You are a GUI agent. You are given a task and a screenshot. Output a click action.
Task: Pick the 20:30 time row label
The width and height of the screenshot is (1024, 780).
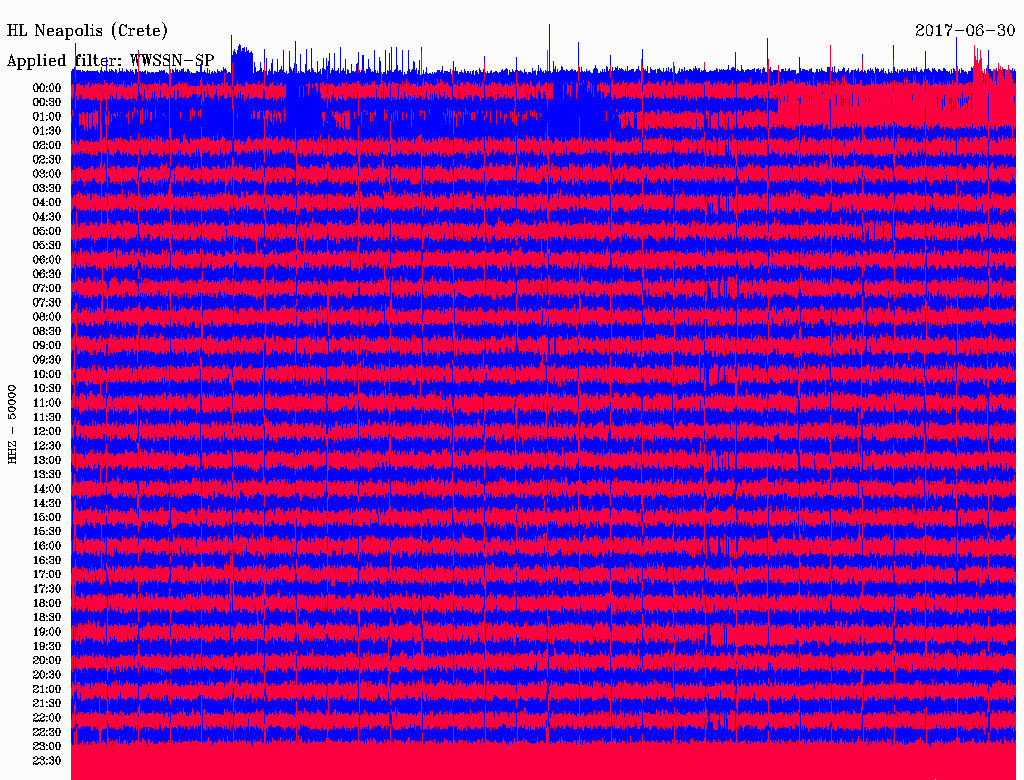point(47,675)
